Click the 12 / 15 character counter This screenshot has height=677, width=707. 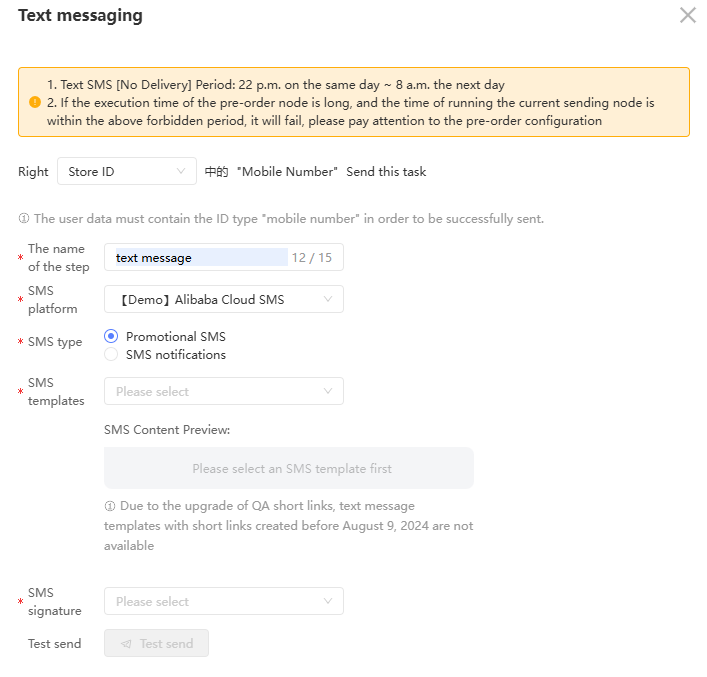311,257
